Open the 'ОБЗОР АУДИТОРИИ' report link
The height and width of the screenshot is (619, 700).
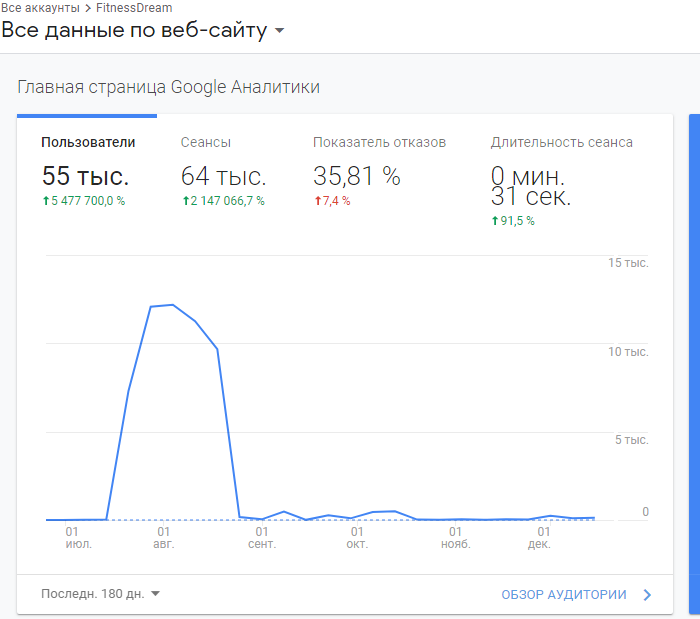(564, 595)
